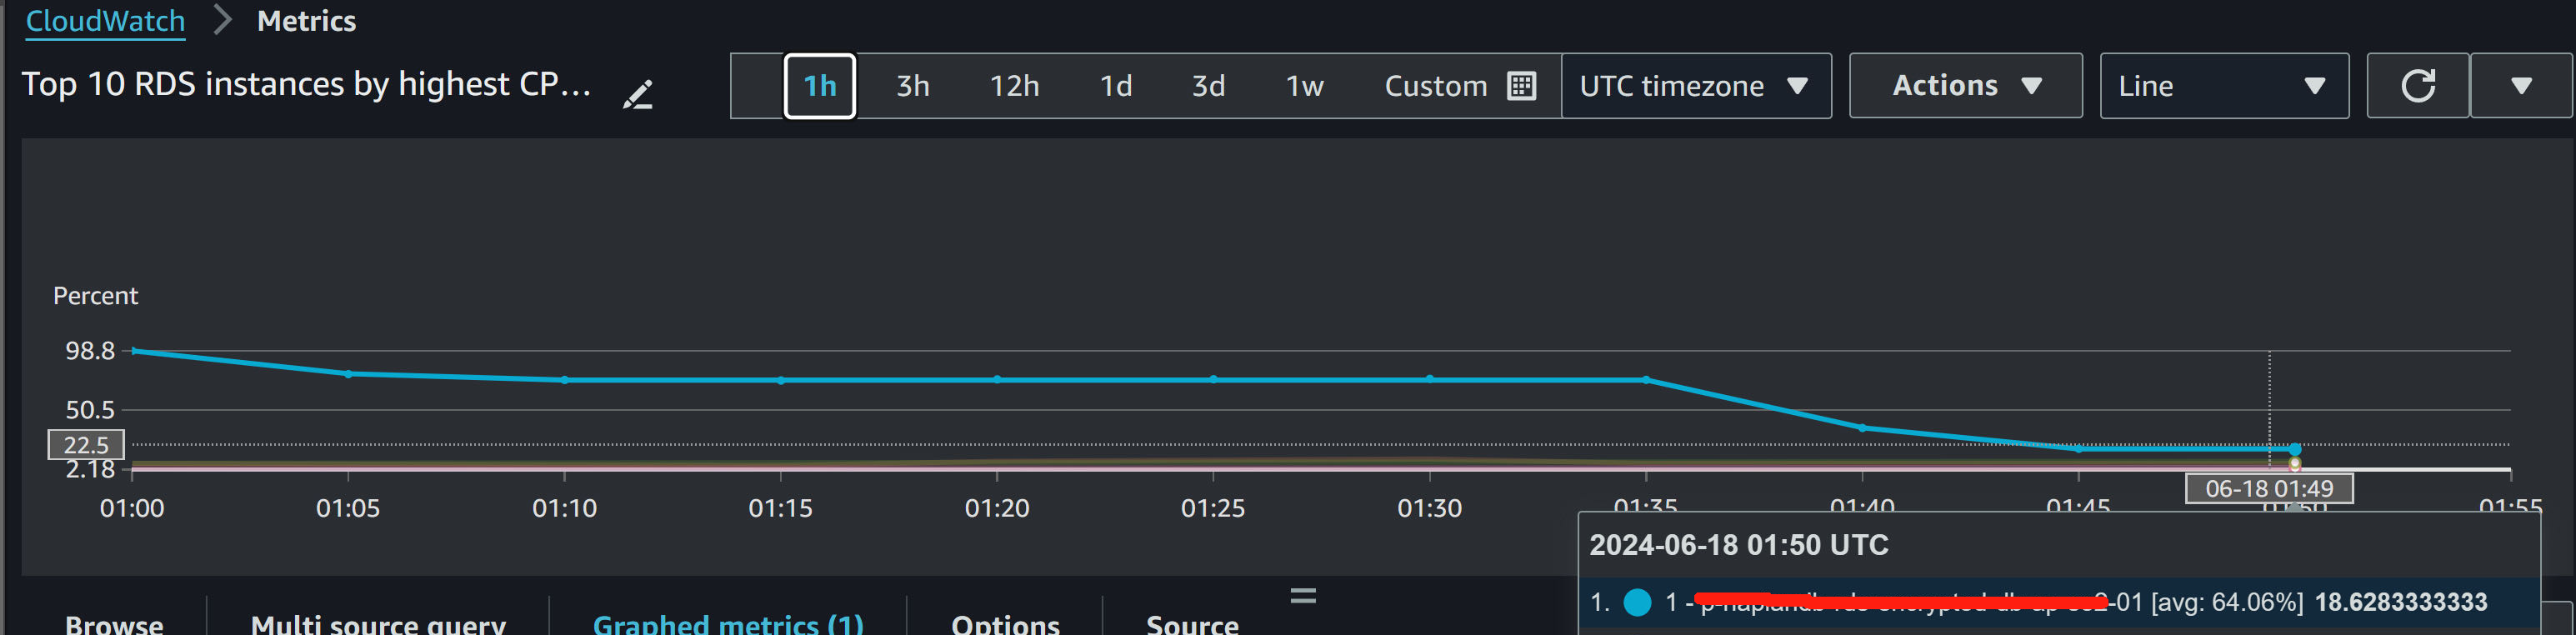2576x635 pixels.
Task: Click the 01:25 x-axis label
Action: click(1213, 508)
